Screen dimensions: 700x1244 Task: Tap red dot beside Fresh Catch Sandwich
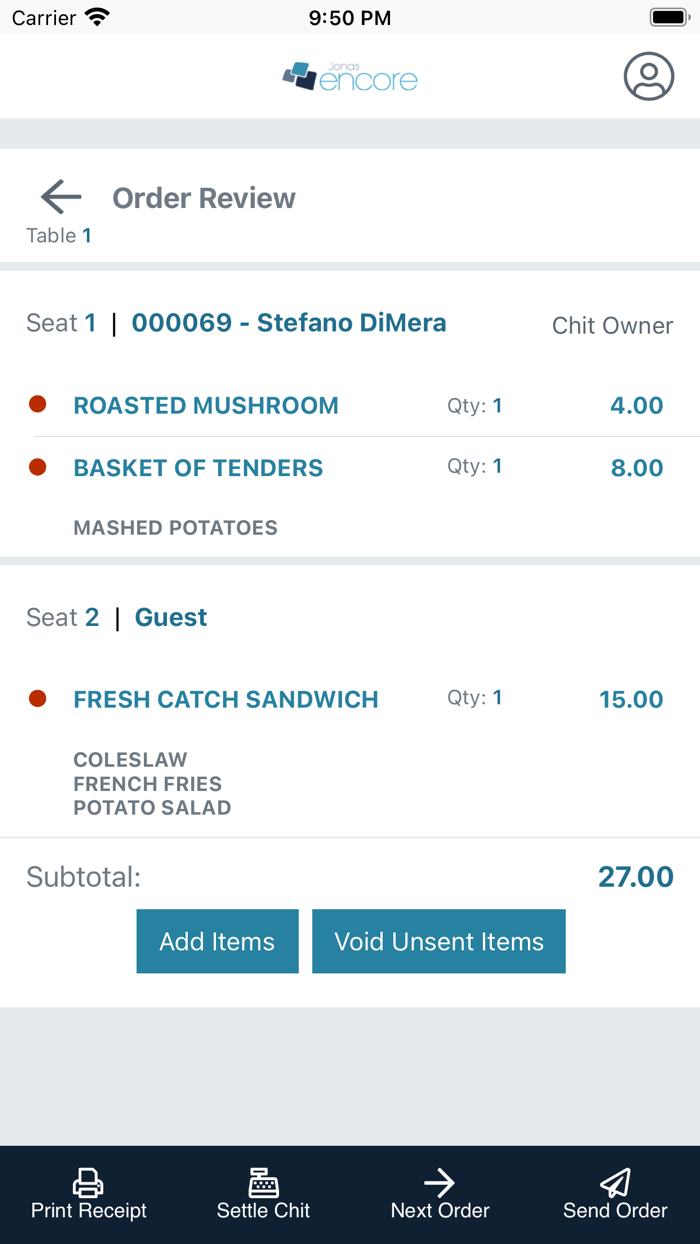(38, 698)
